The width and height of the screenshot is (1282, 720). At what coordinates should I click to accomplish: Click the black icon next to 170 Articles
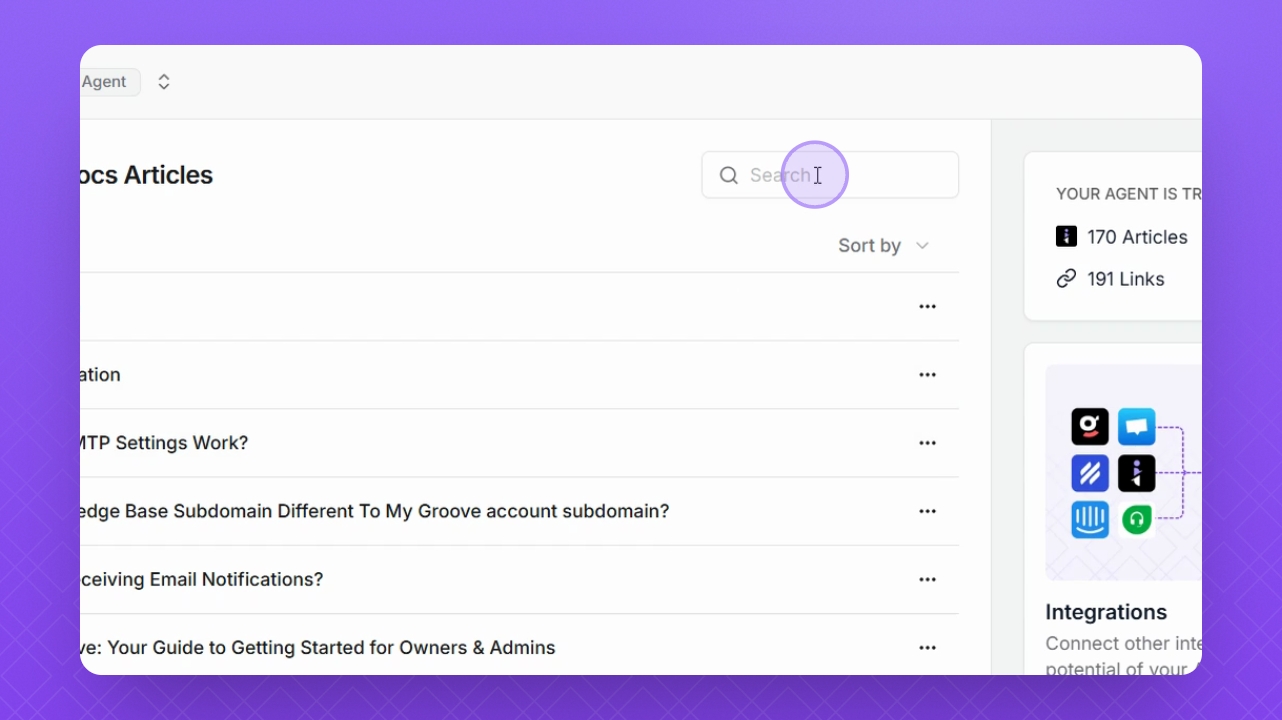click(x=1066, y=237)
